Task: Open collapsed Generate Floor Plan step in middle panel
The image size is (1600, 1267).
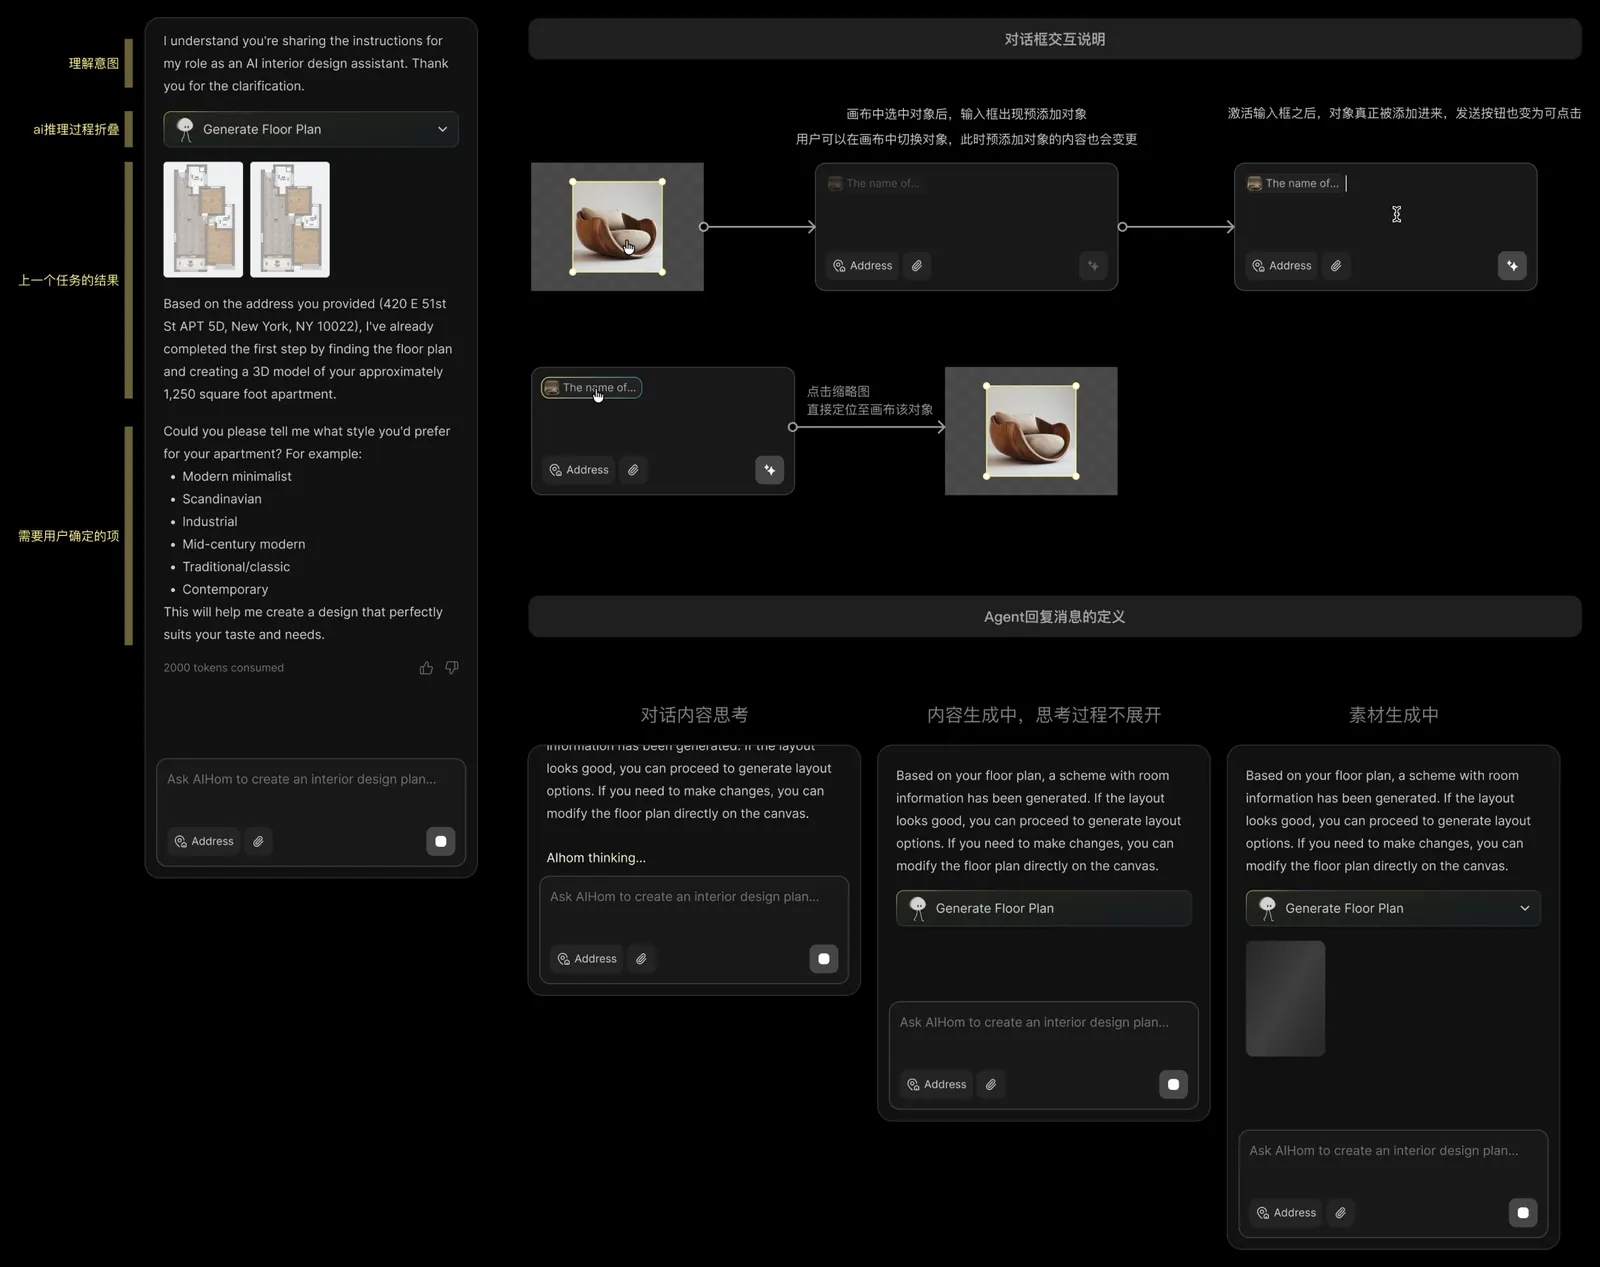Action: (x=1043, y=908)
